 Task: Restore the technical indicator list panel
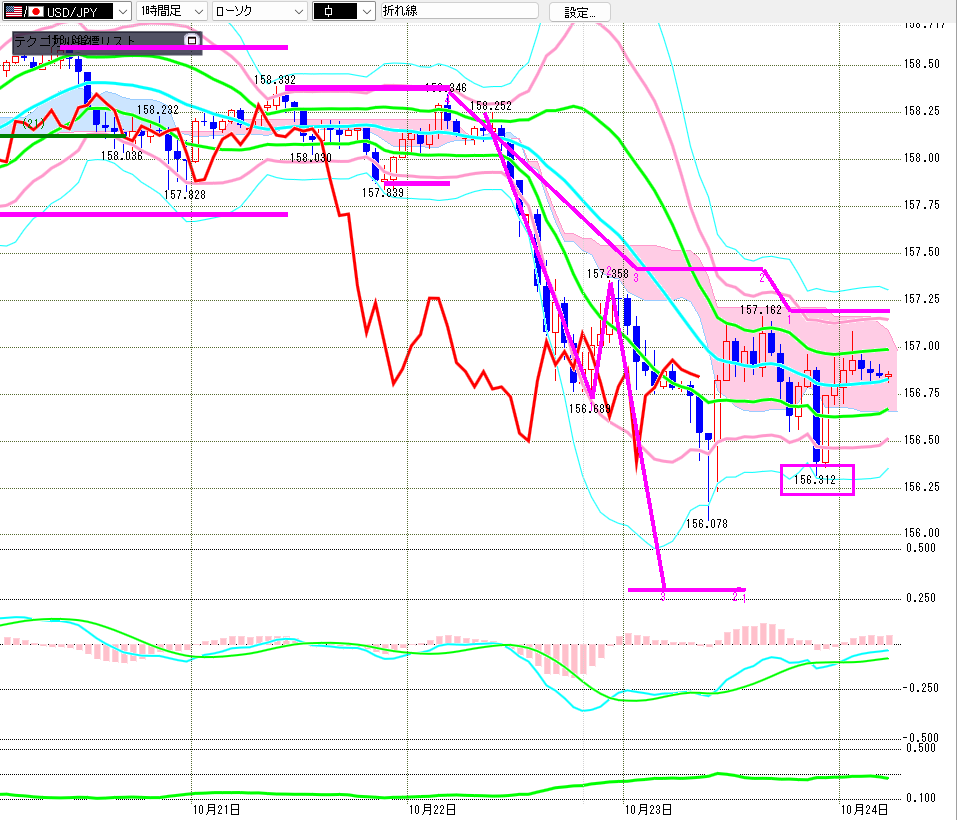tap(192, 40)
